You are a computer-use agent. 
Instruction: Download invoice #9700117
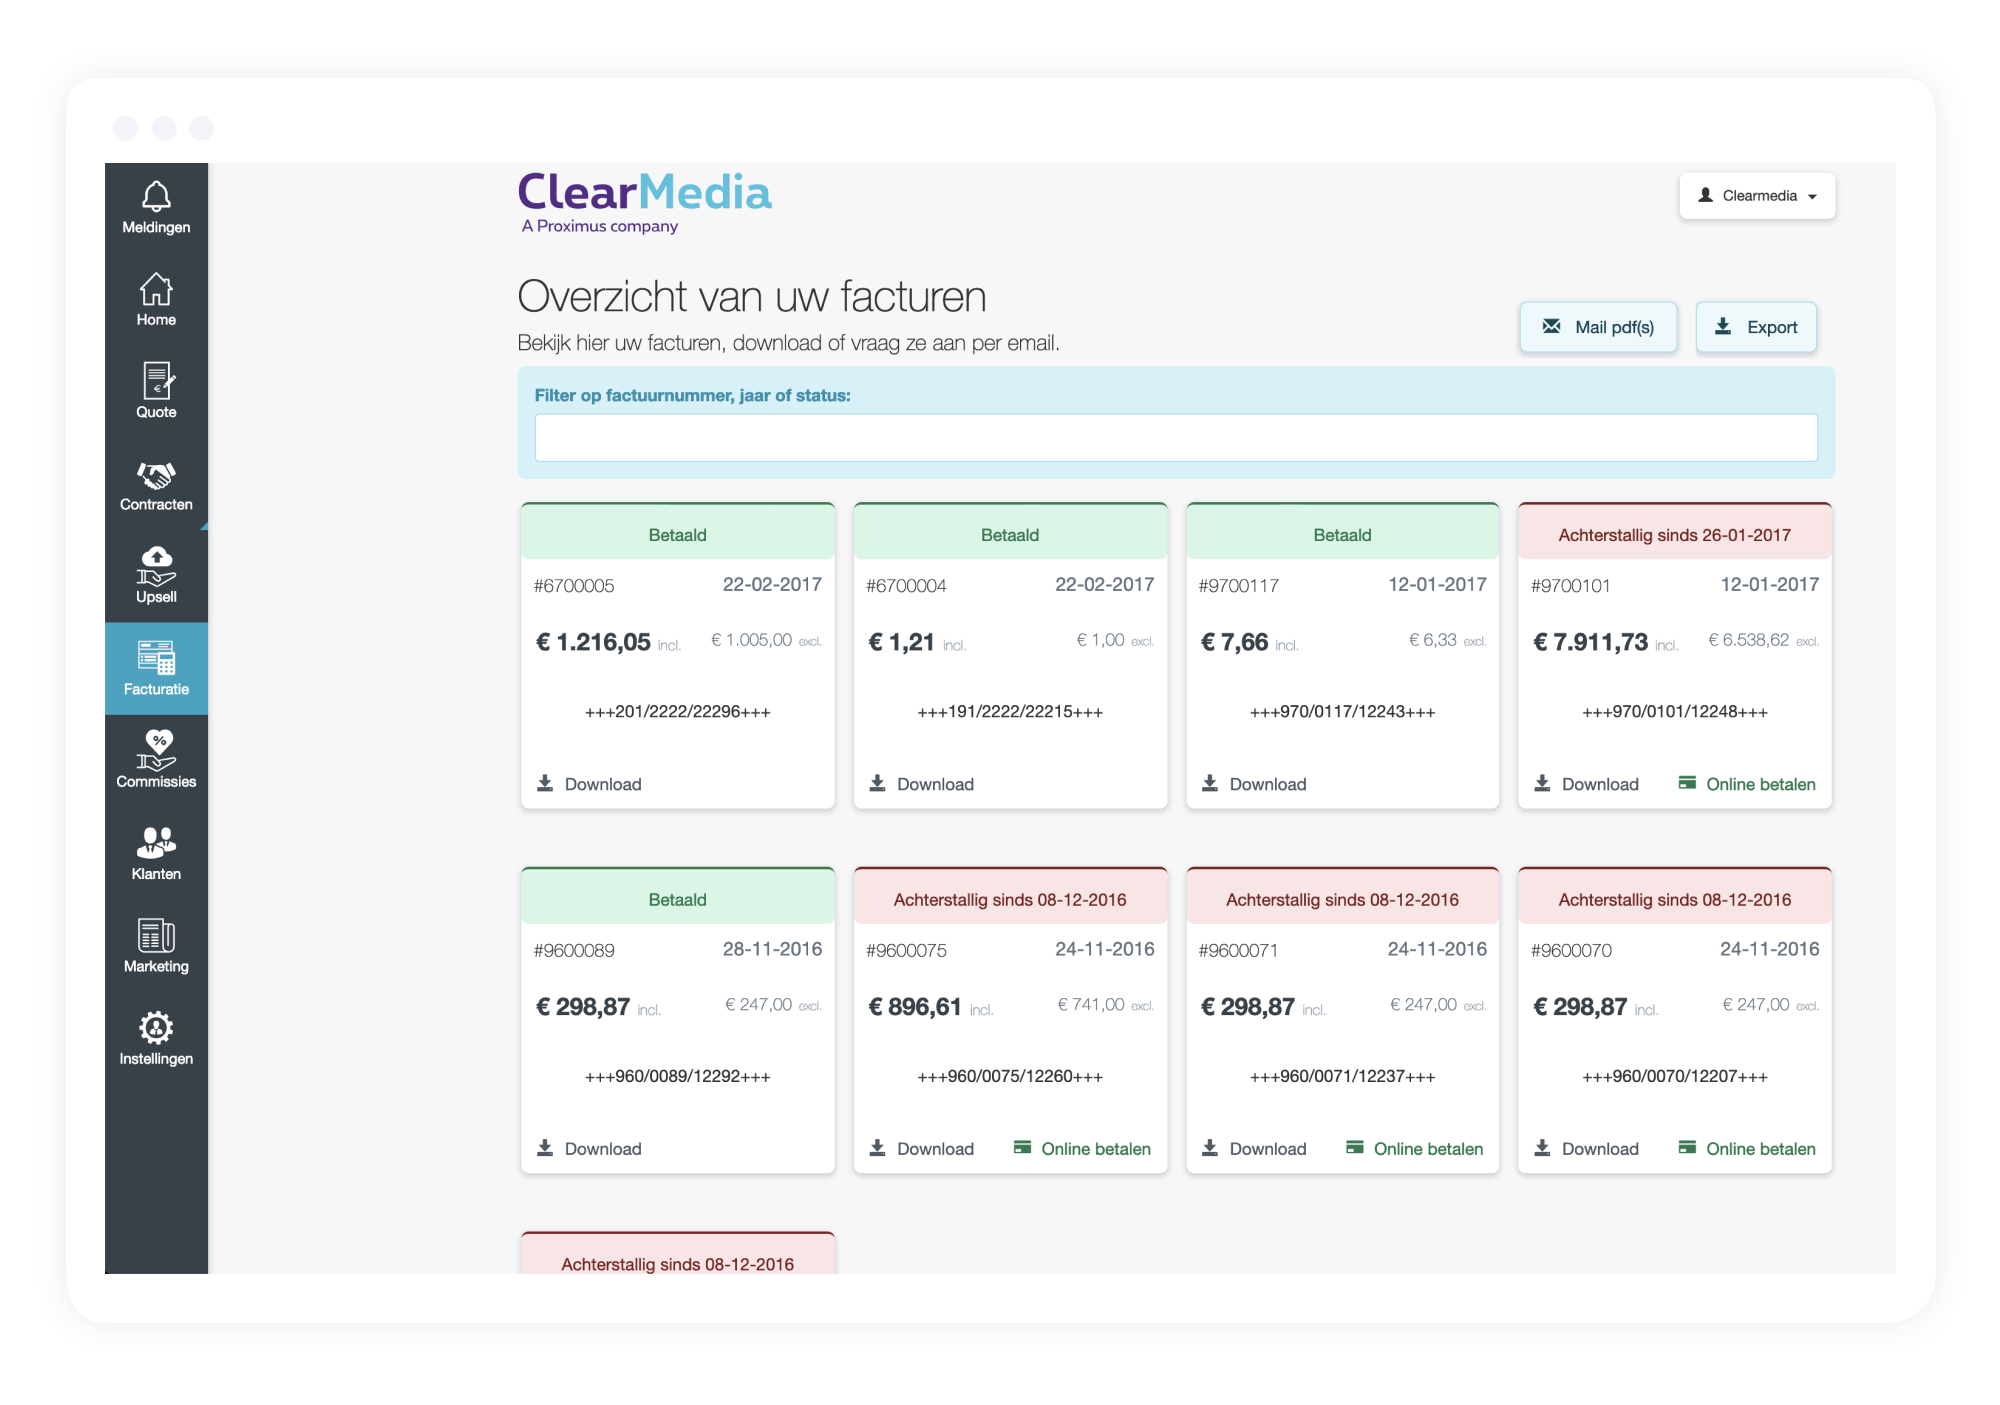click(x=1255, y=784)
